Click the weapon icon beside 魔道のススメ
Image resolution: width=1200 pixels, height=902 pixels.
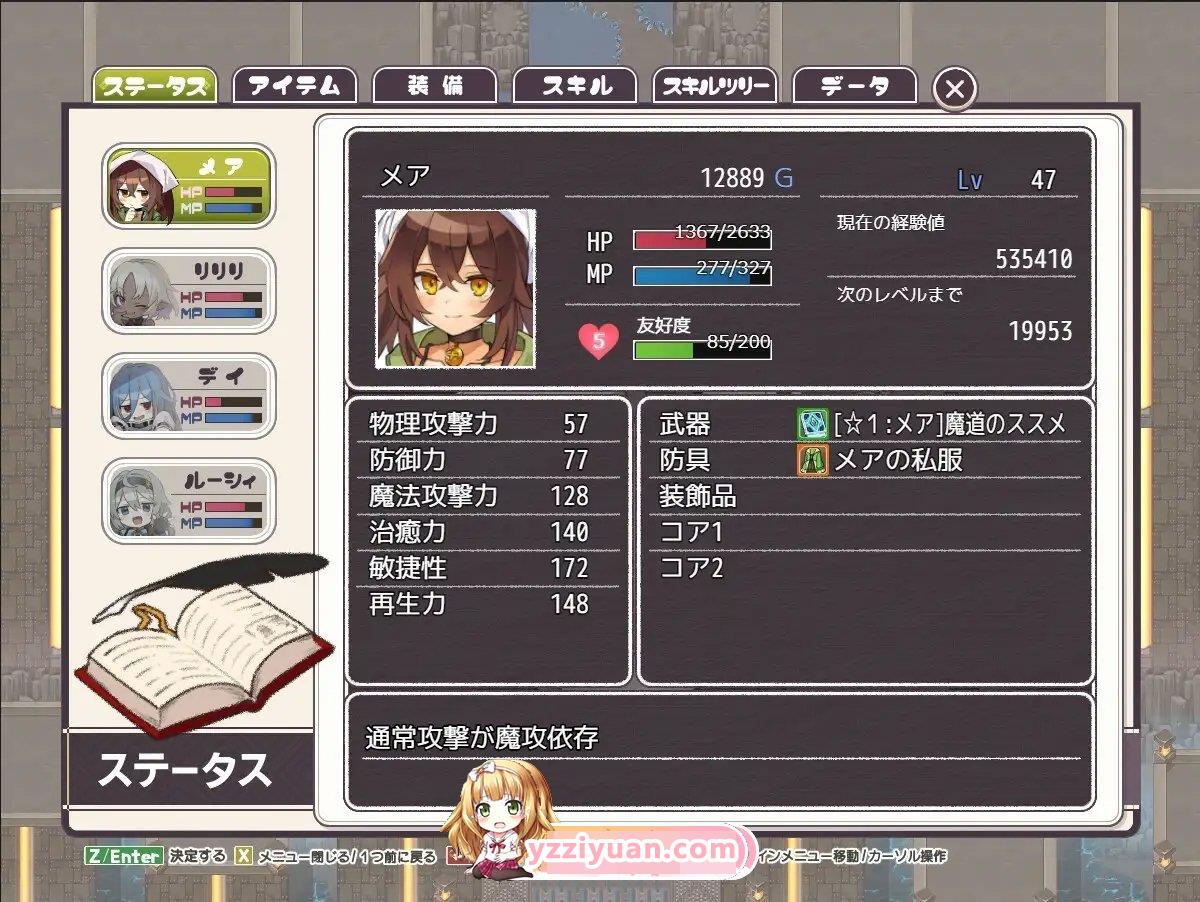813,424
